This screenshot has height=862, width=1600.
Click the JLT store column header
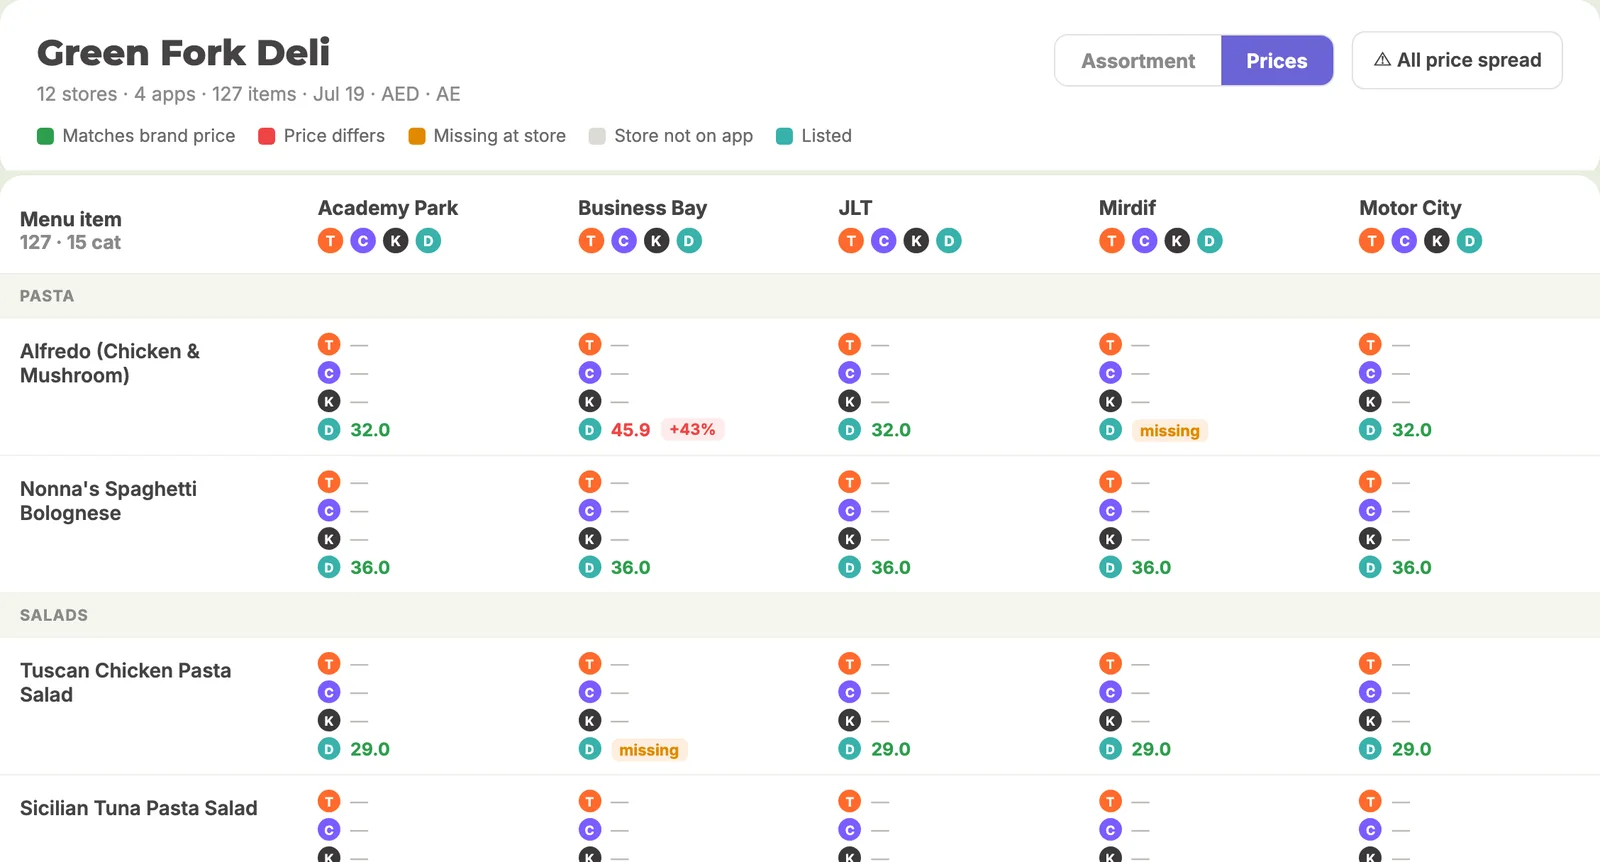pyautogui.click(x=855, y=208)
